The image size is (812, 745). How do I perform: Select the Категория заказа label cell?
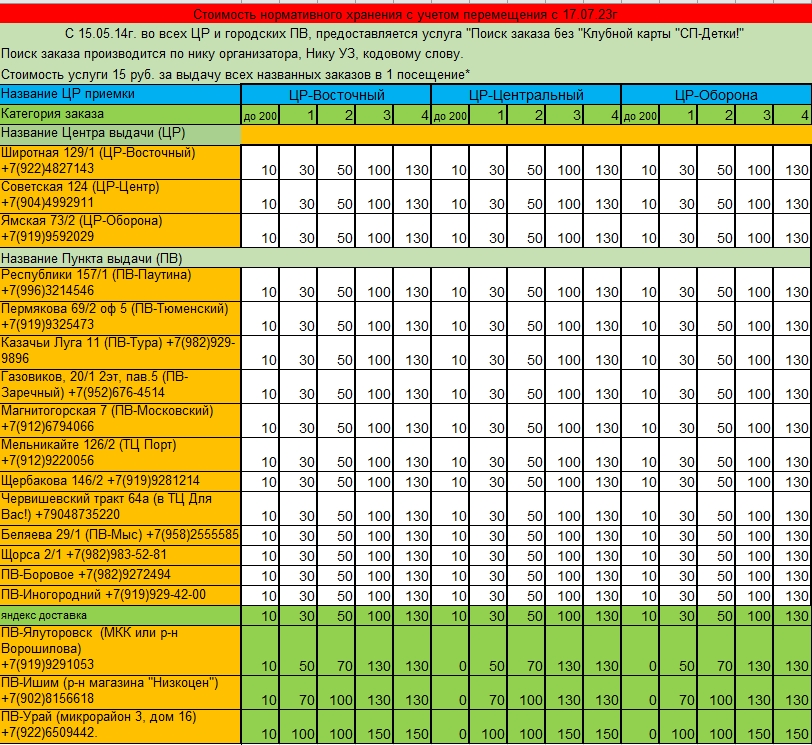click(120, 115)
